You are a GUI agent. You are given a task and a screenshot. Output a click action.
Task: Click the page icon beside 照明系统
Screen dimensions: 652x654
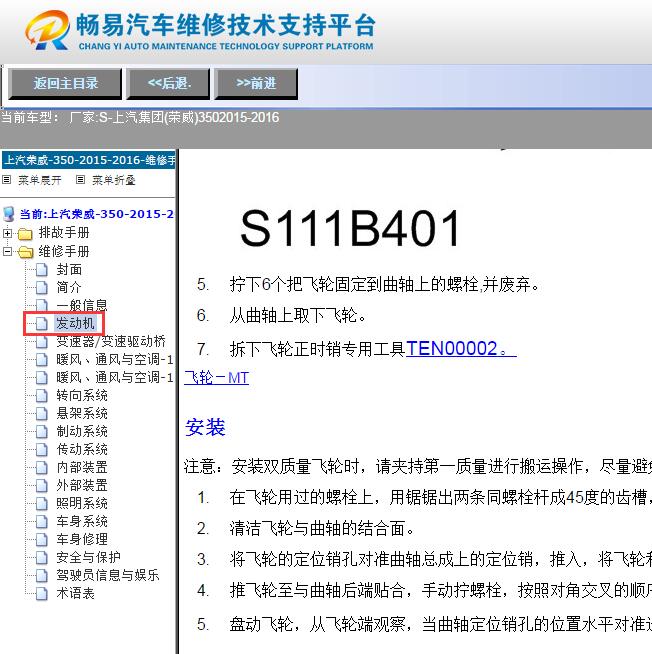coord(42,503)
